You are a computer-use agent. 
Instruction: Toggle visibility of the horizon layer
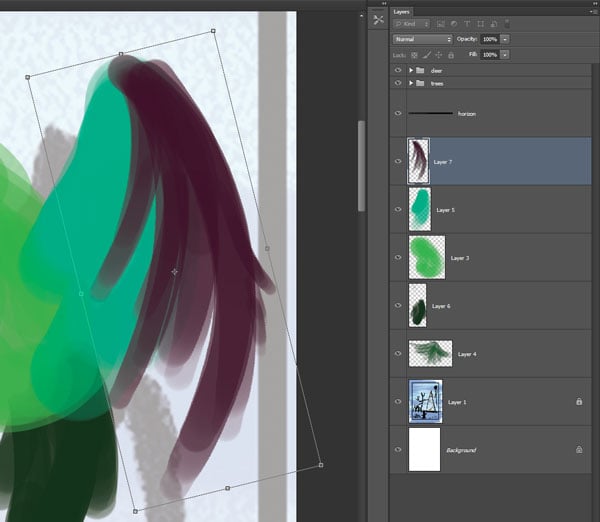(x=399, y=114)
